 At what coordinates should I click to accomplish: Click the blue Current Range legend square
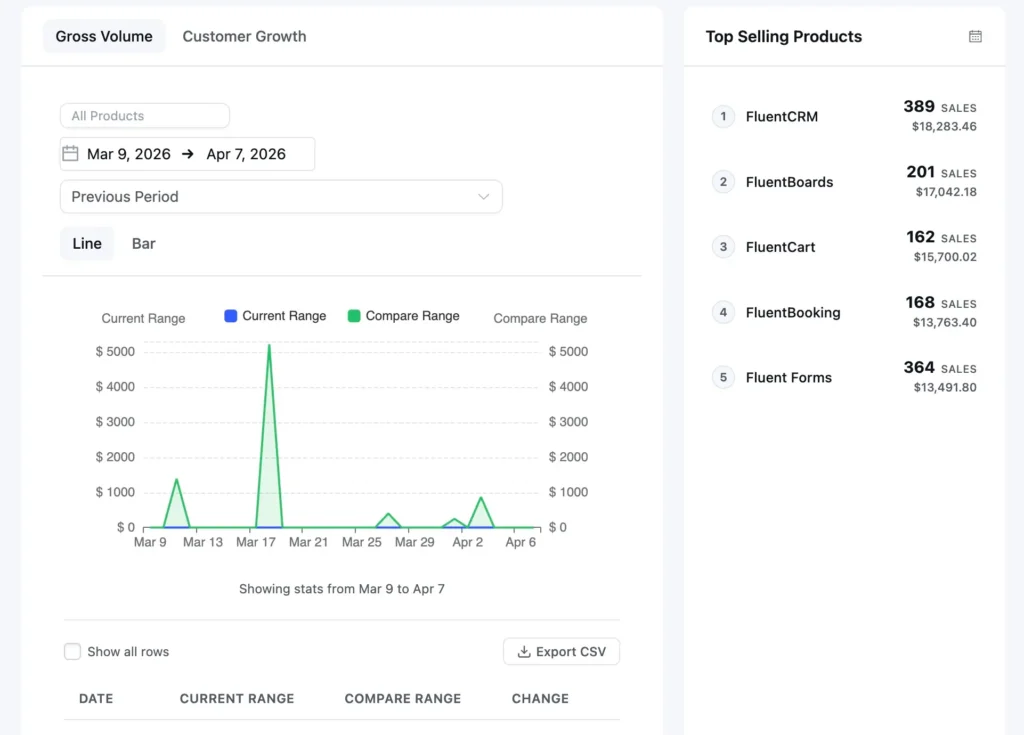tap(230, 316)
